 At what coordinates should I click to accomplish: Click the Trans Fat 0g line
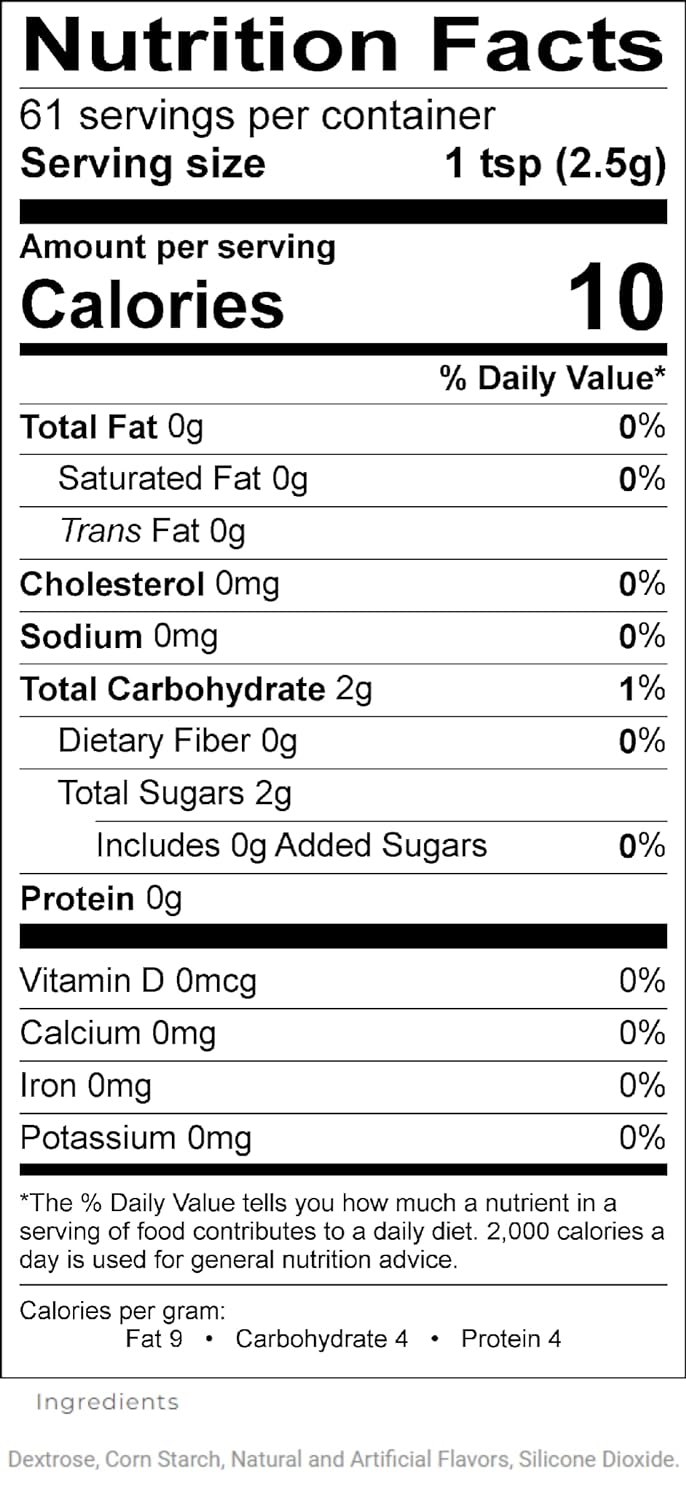tap(152, 531)
